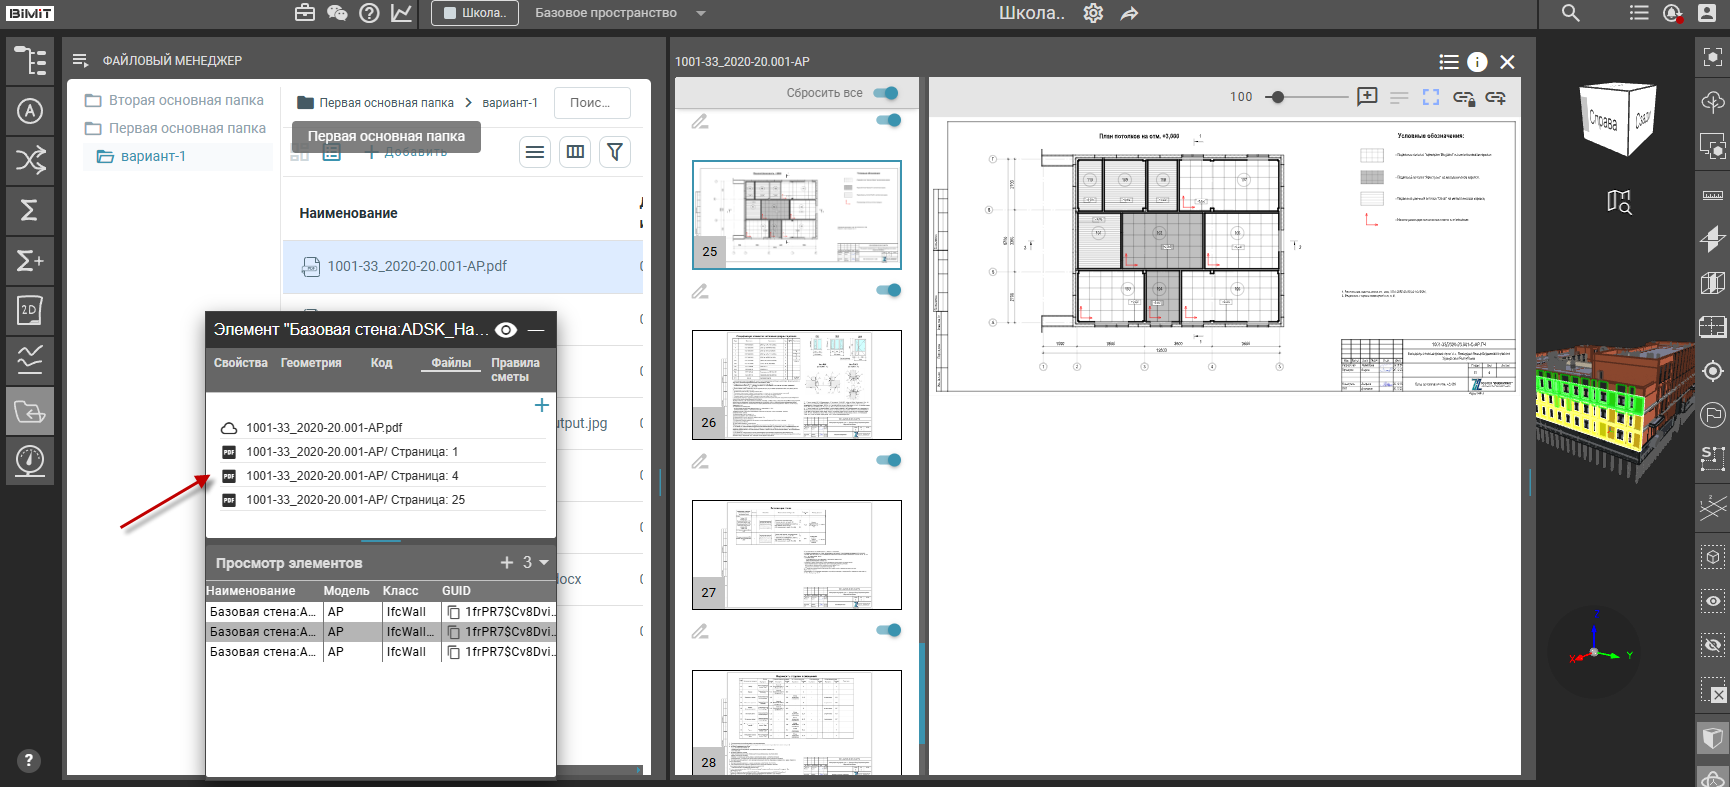The width and height of the screenshot is (1730, 787).
Task: Open the sum (Σ) estimate tool
Action: [x=30, y=211]
